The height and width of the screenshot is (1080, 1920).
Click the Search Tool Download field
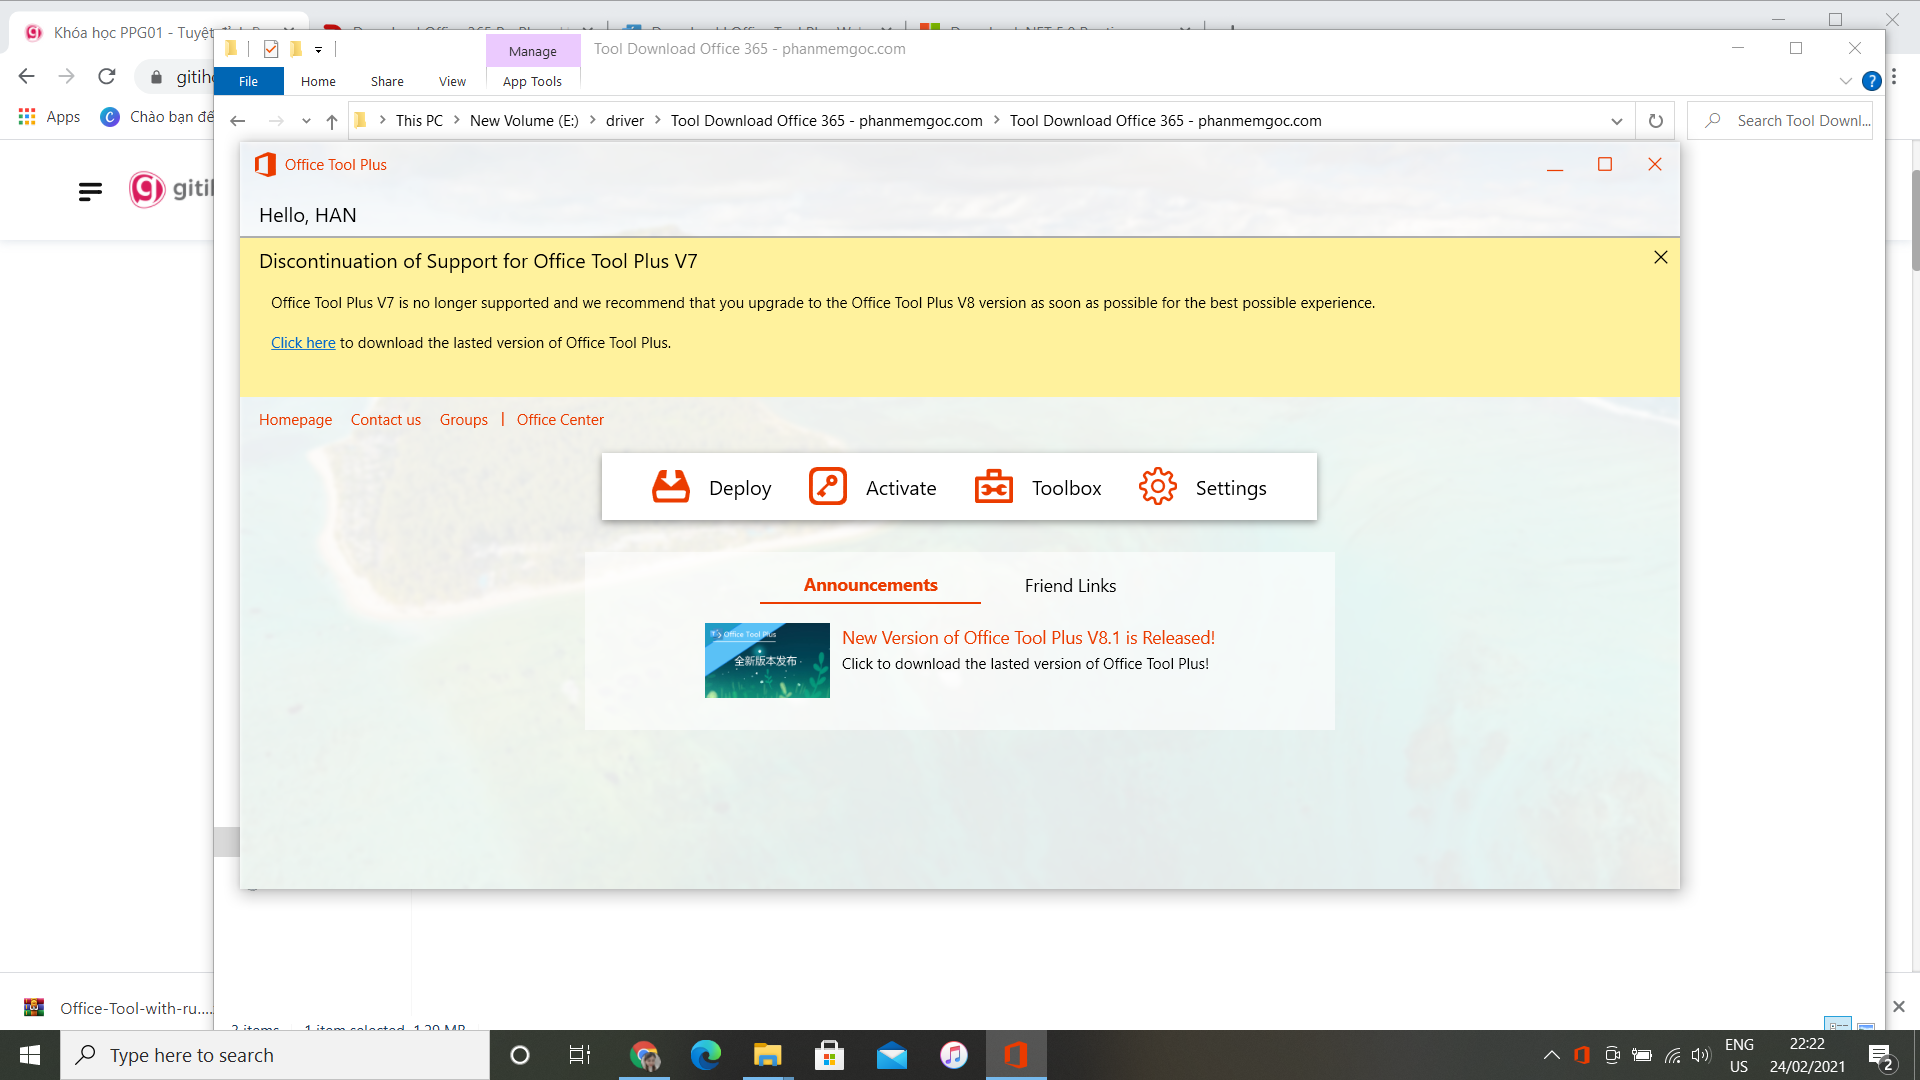(1780, 121)
